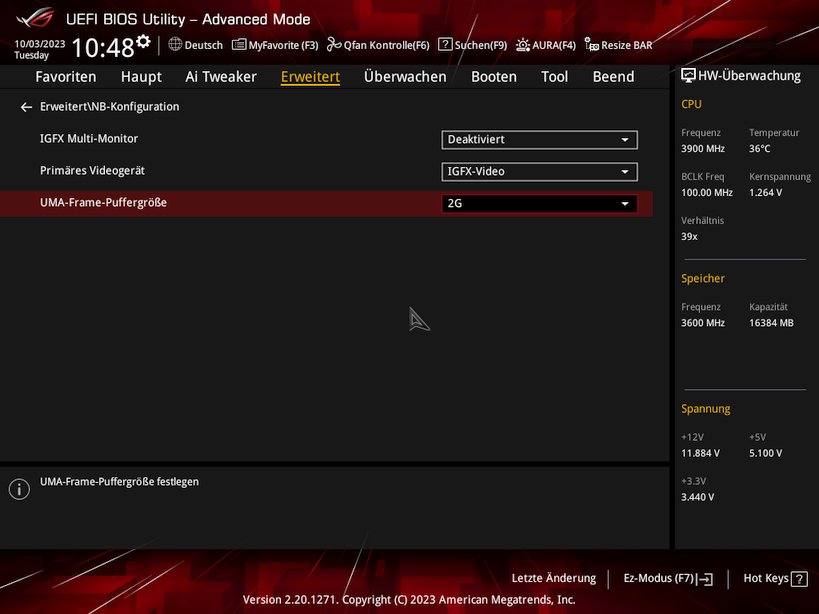Click the HW-Überwachung panel icon
819x614 pixels.
(687, 74)
